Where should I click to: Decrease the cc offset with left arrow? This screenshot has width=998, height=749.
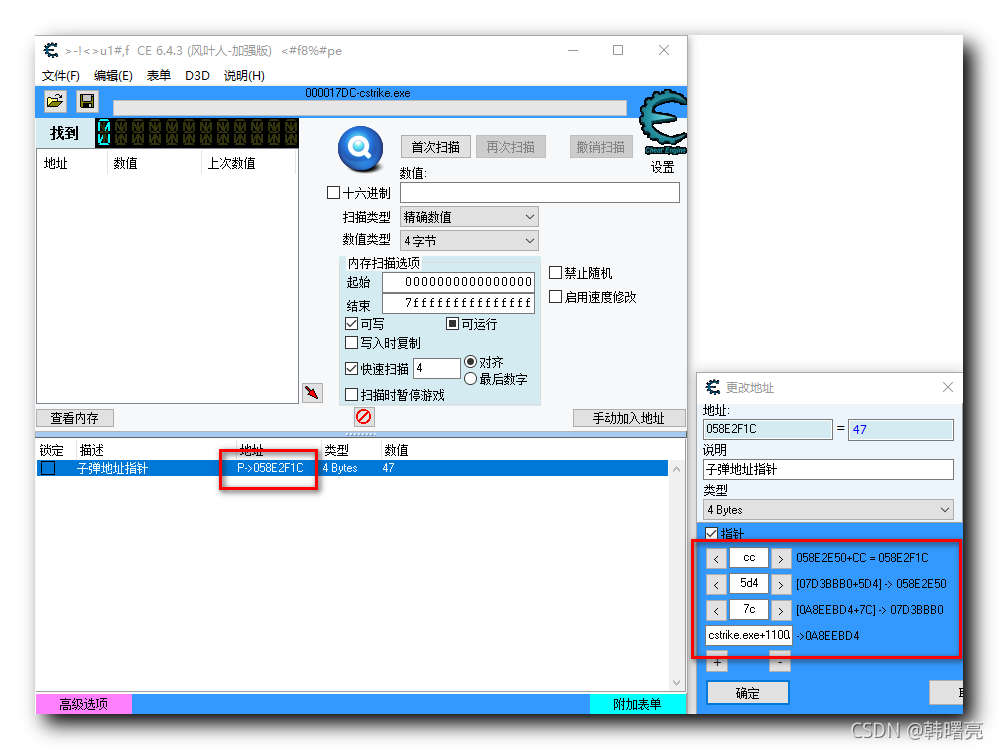(x=716, y=559)
